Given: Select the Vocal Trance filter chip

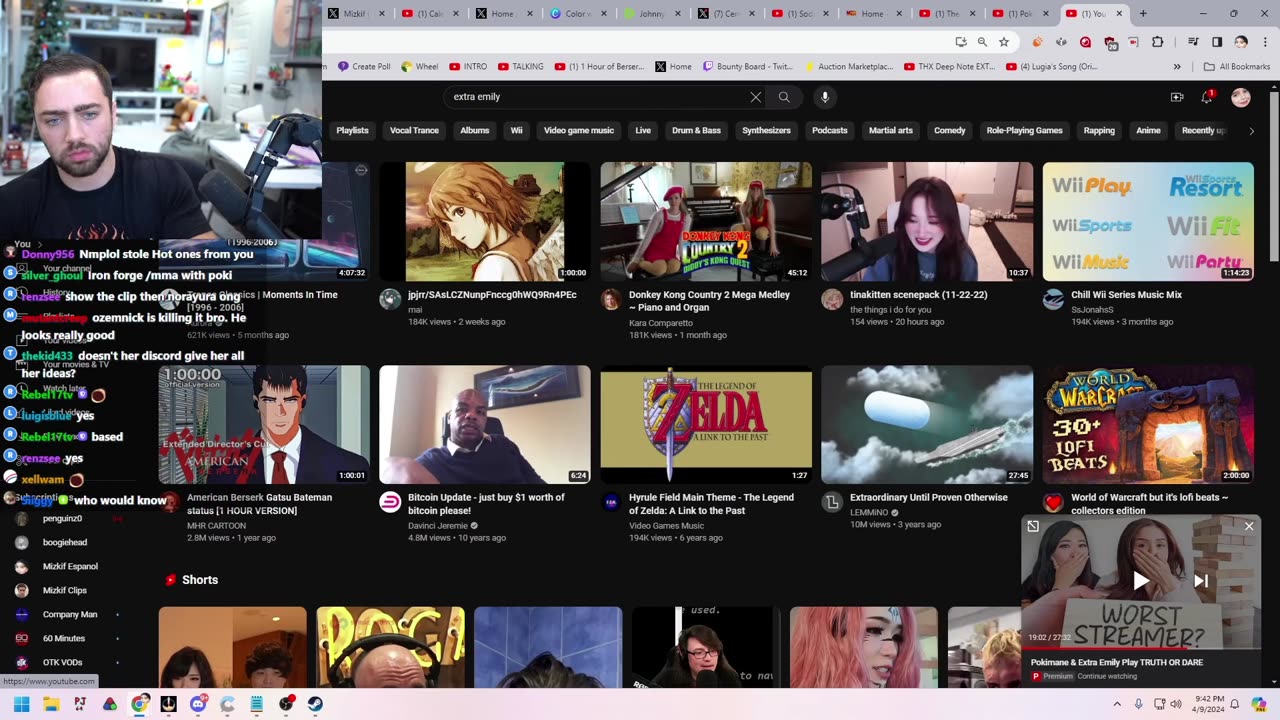Looking at the screenshot, I should [414, 131].
